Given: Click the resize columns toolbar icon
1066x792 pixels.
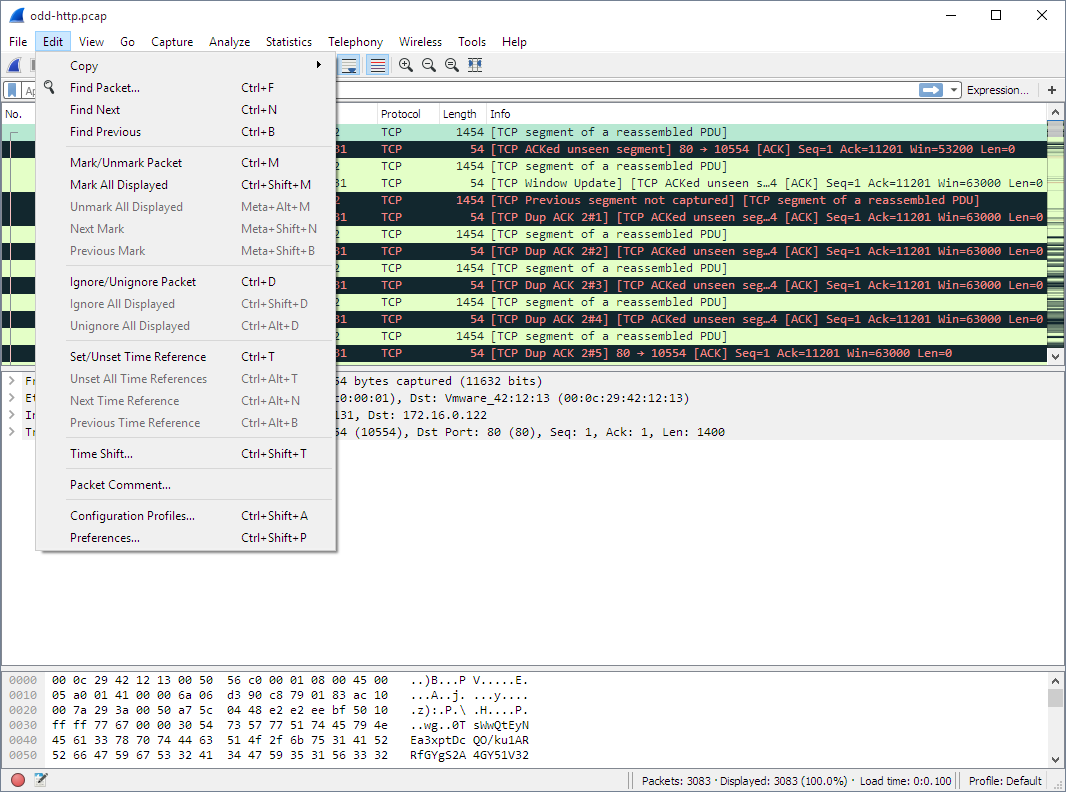Looking at the screenshot, I should [x=475, y=65].
